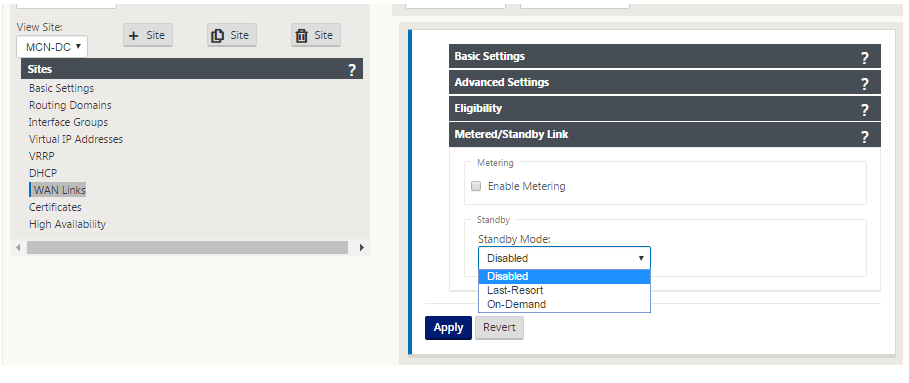This screenshot has height=383, width=909.
Task: Open Interface Groups section
Action: [x=68, y=122]
